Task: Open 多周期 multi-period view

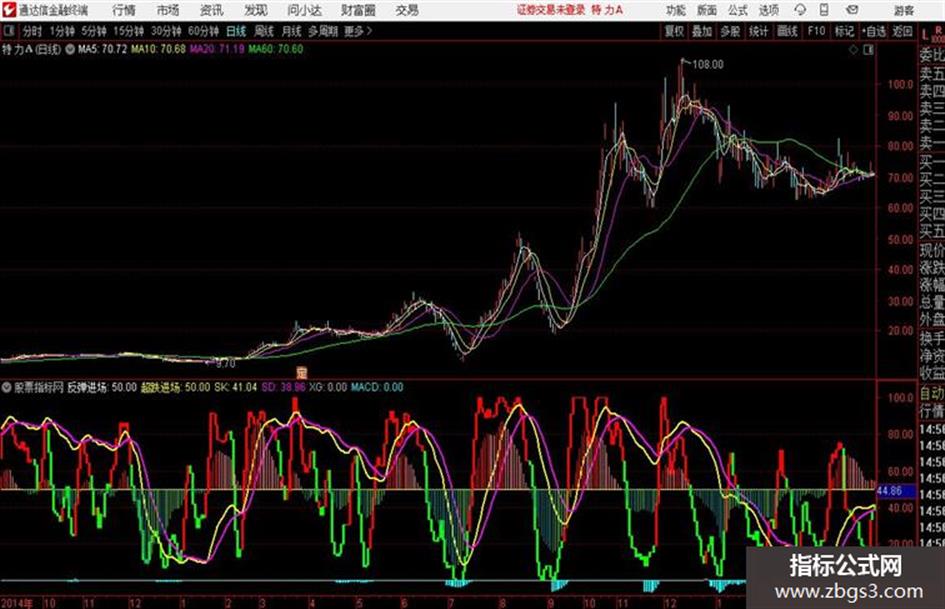Action: click(323, 31)
